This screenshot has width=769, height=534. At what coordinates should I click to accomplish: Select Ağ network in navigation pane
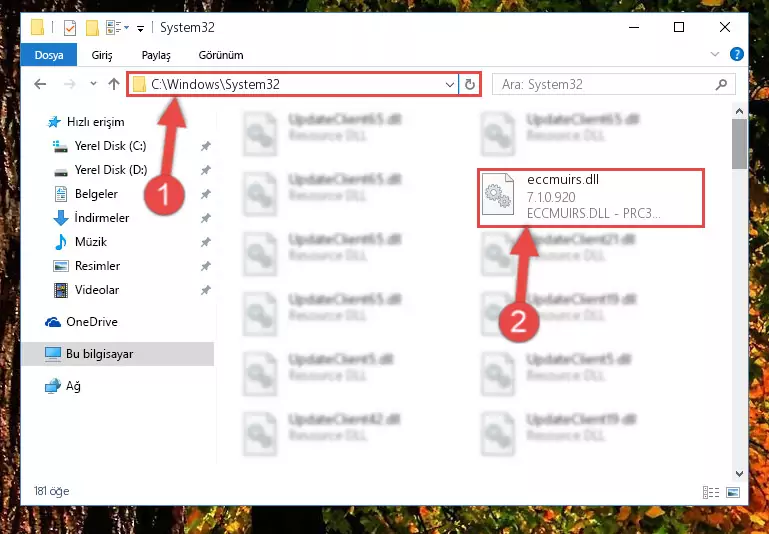(73, 386)
